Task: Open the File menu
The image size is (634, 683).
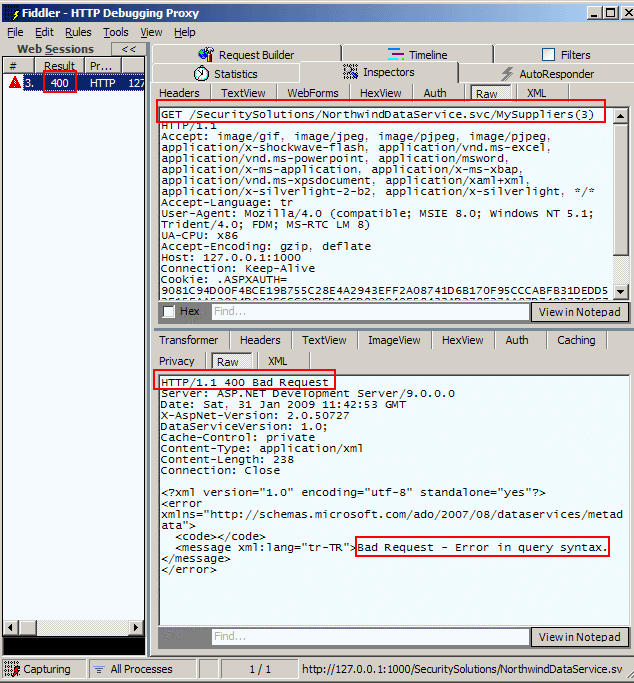Action: tap(15, 32)
